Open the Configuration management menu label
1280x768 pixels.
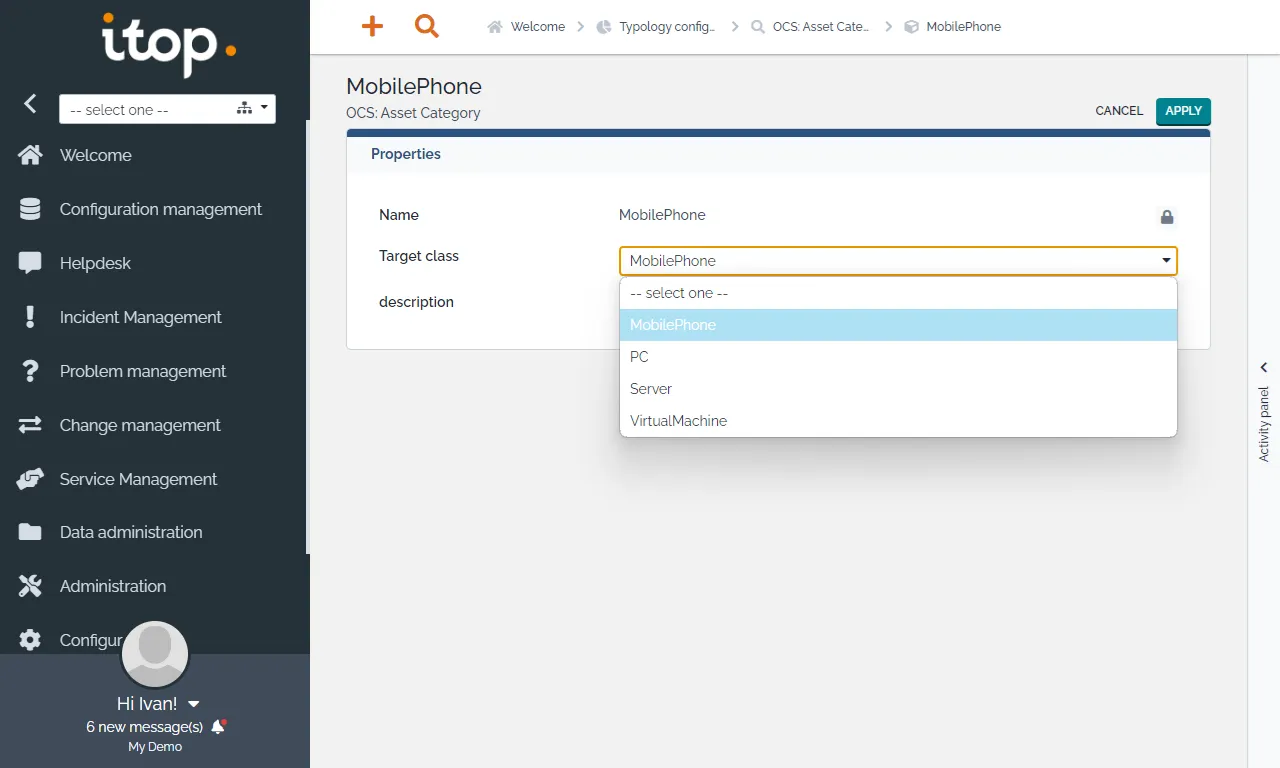[x=161, y=209]
